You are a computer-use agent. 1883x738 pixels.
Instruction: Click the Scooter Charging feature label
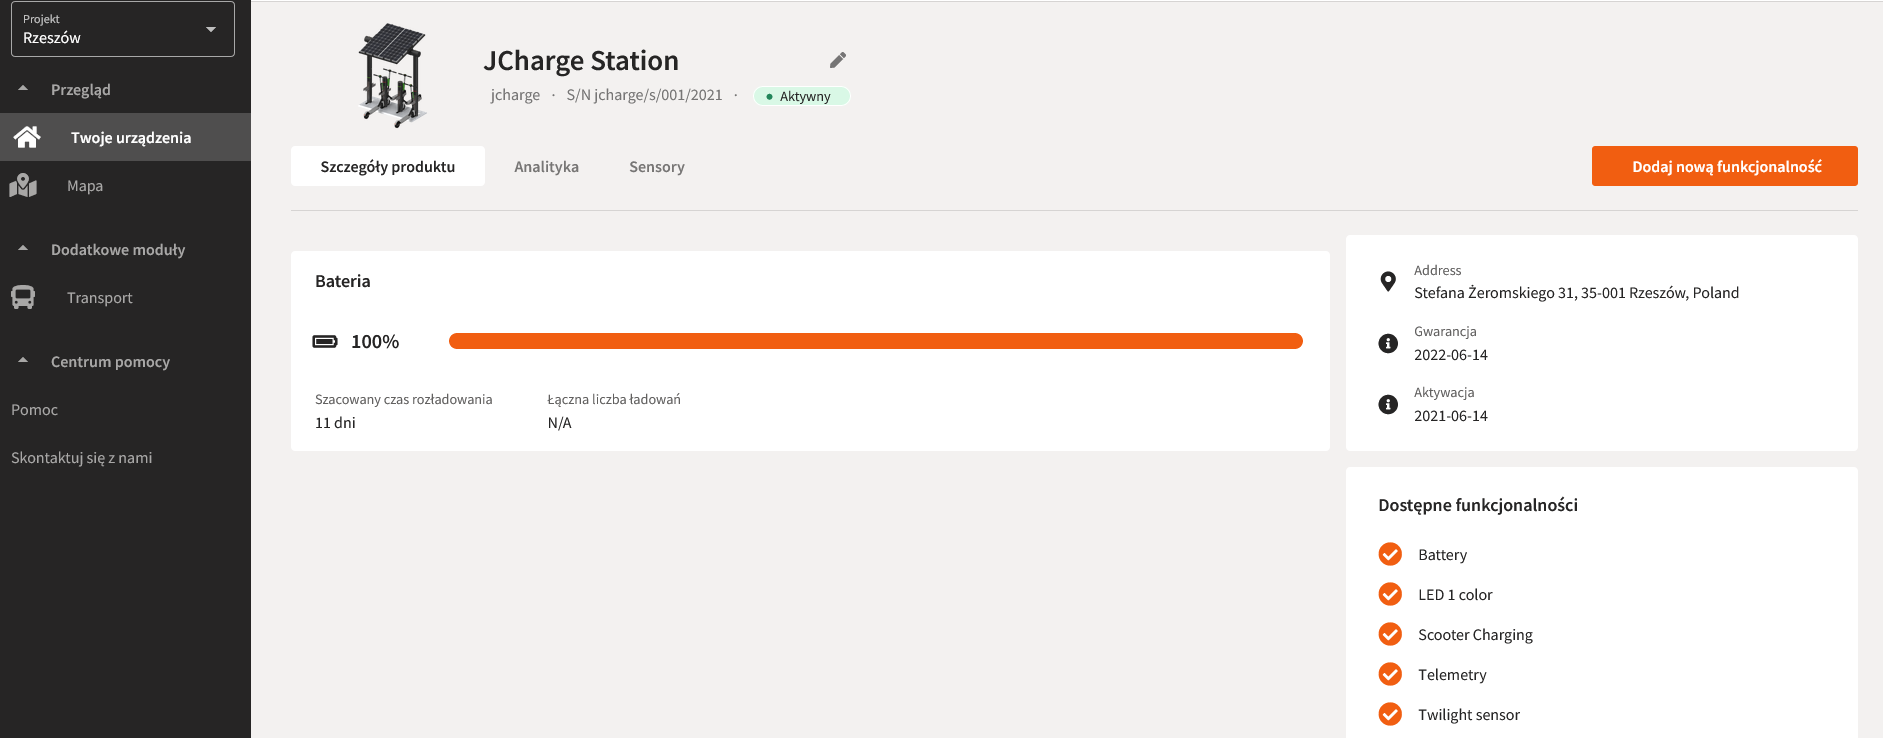[x=1475, y=635]
